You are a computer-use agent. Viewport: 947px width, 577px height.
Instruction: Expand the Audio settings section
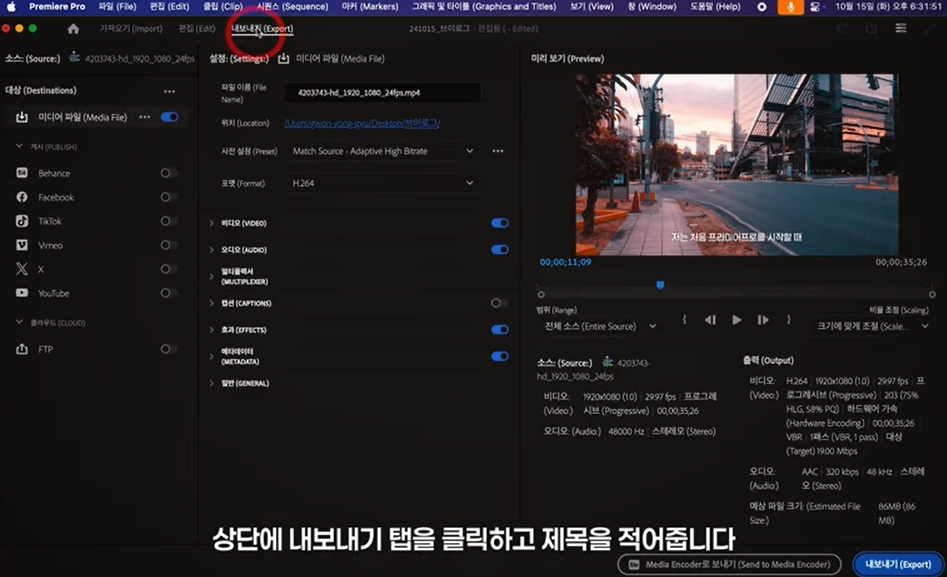pyautogui.click(x=211, y=250)
